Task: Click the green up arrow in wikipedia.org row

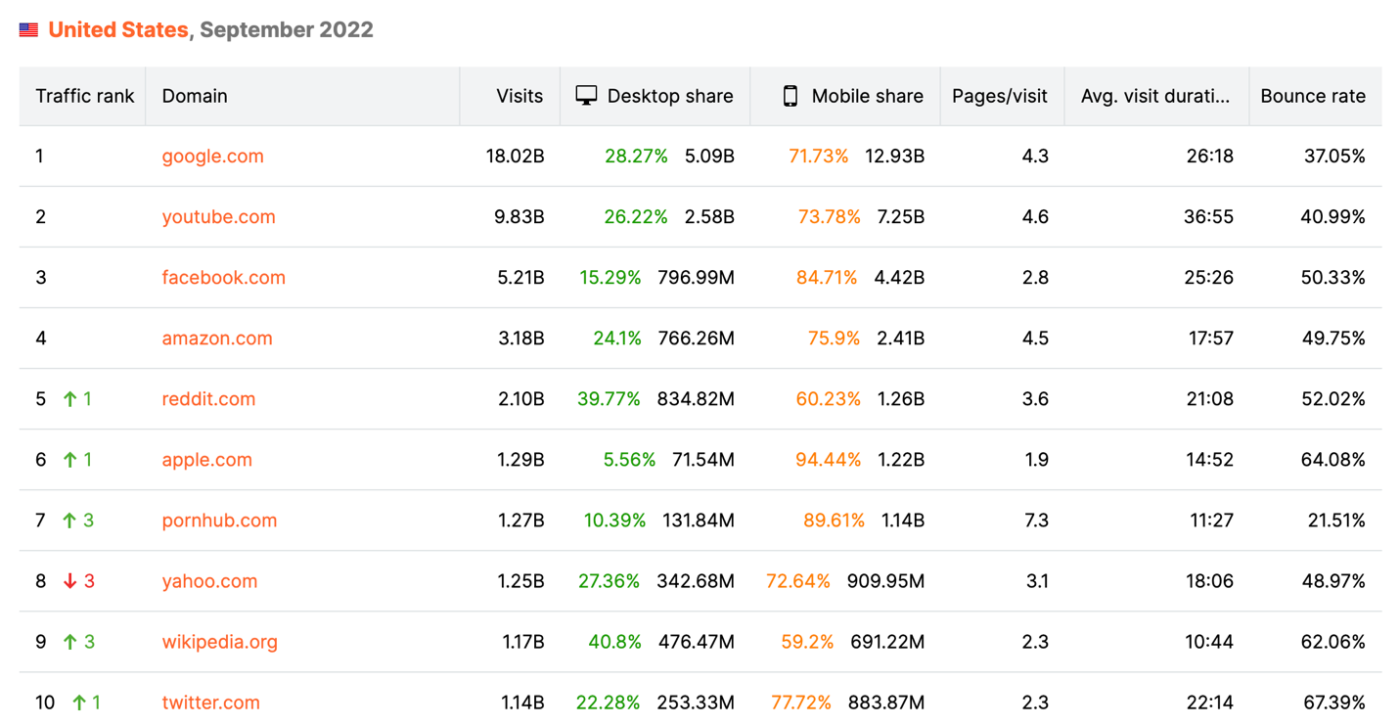Action: coord(70,642)
